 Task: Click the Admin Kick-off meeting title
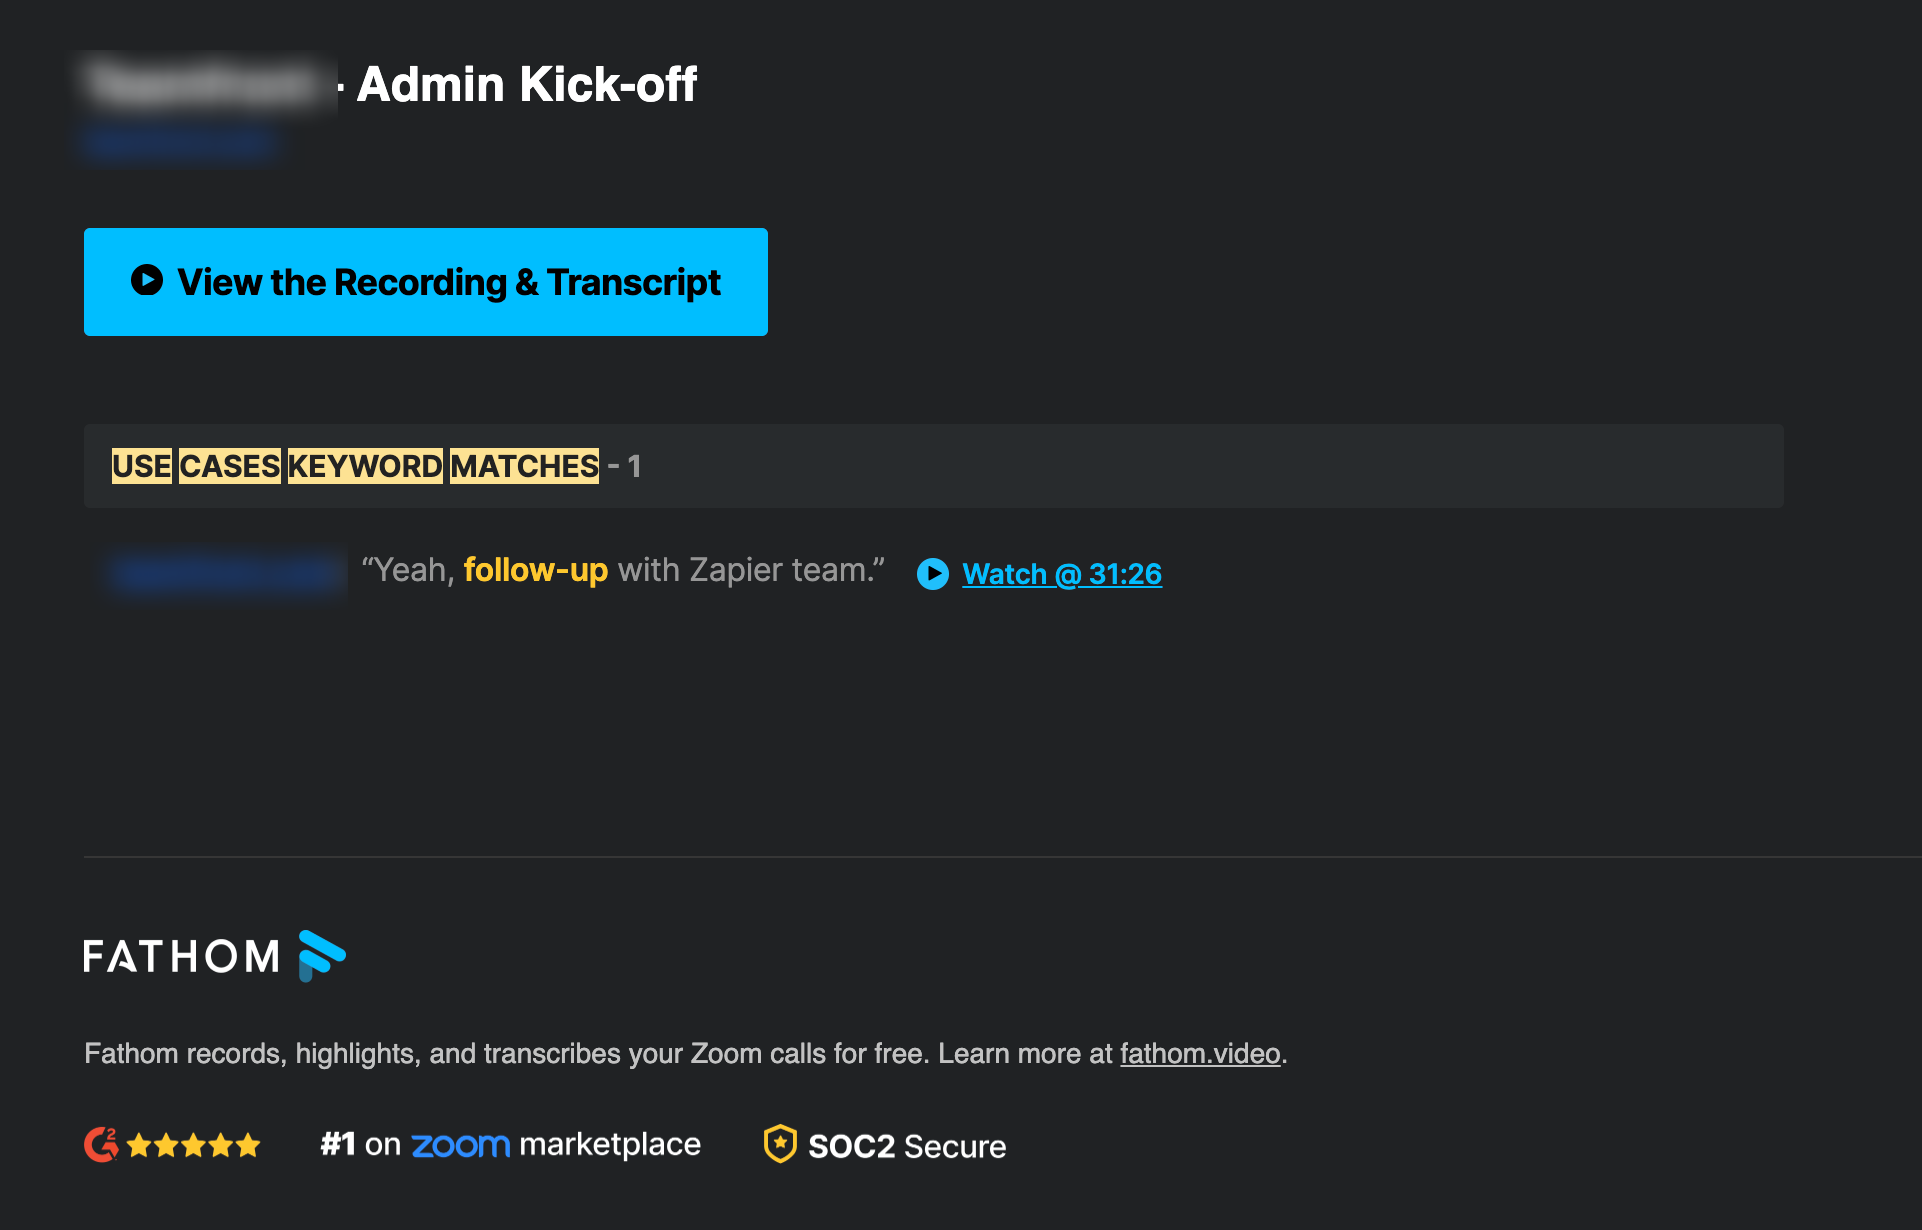point(527,84)
